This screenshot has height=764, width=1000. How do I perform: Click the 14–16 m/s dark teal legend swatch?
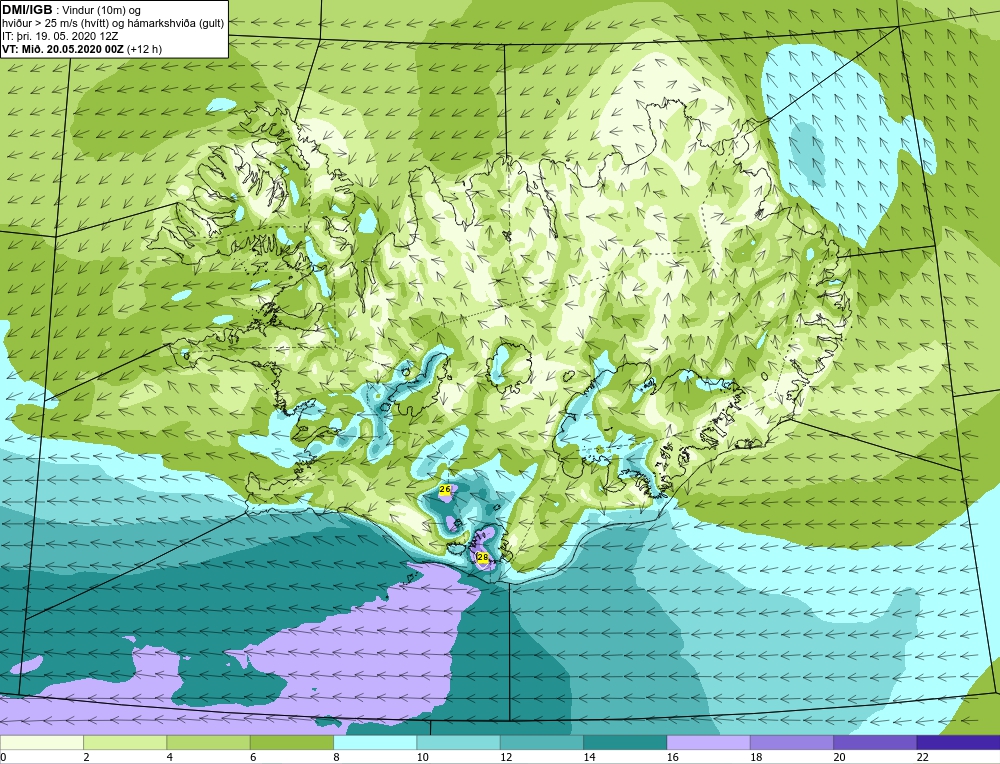point(625,743)
